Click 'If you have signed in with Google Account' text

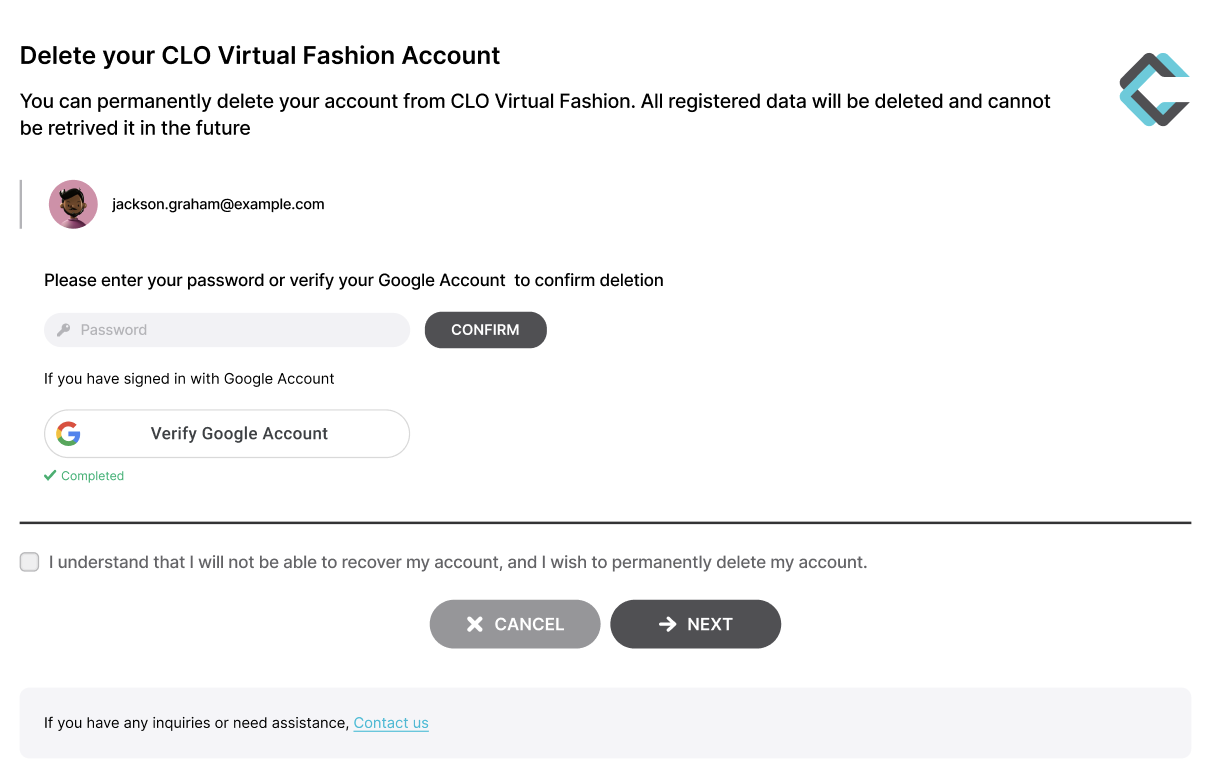tap(189, 379)
